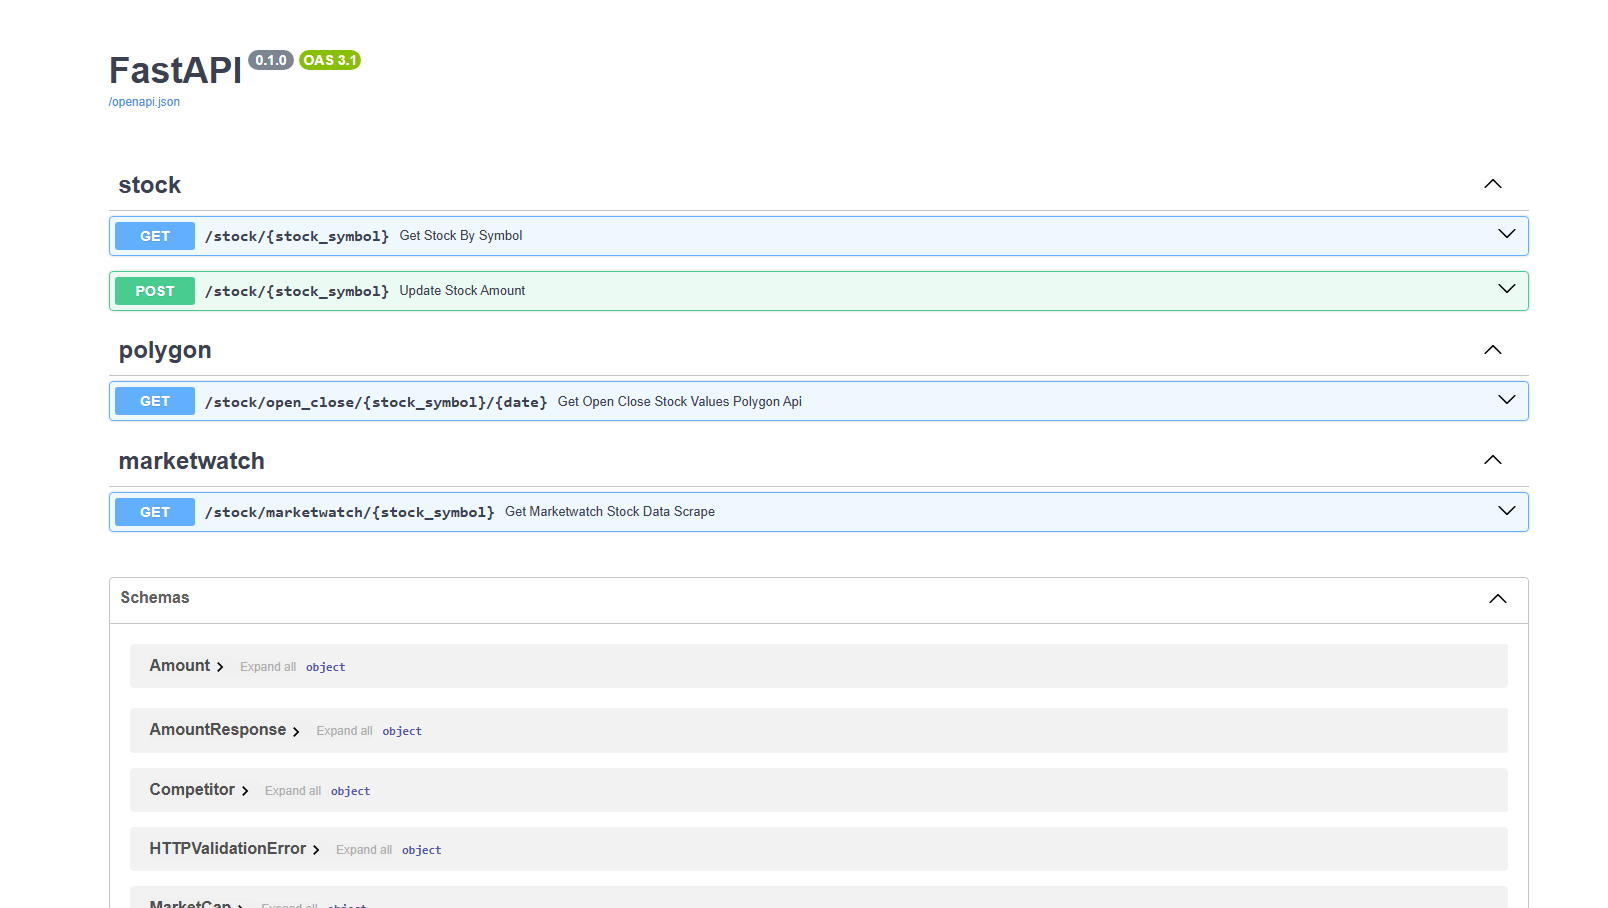
Task: Expand the Update Stock Amount operation
Action: 1506,289
